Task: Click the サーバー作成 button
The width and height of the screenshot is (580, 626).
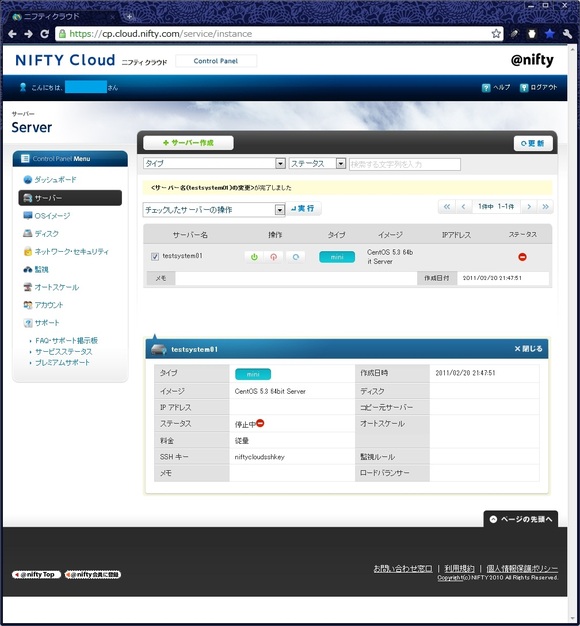Action: point(188,143)
